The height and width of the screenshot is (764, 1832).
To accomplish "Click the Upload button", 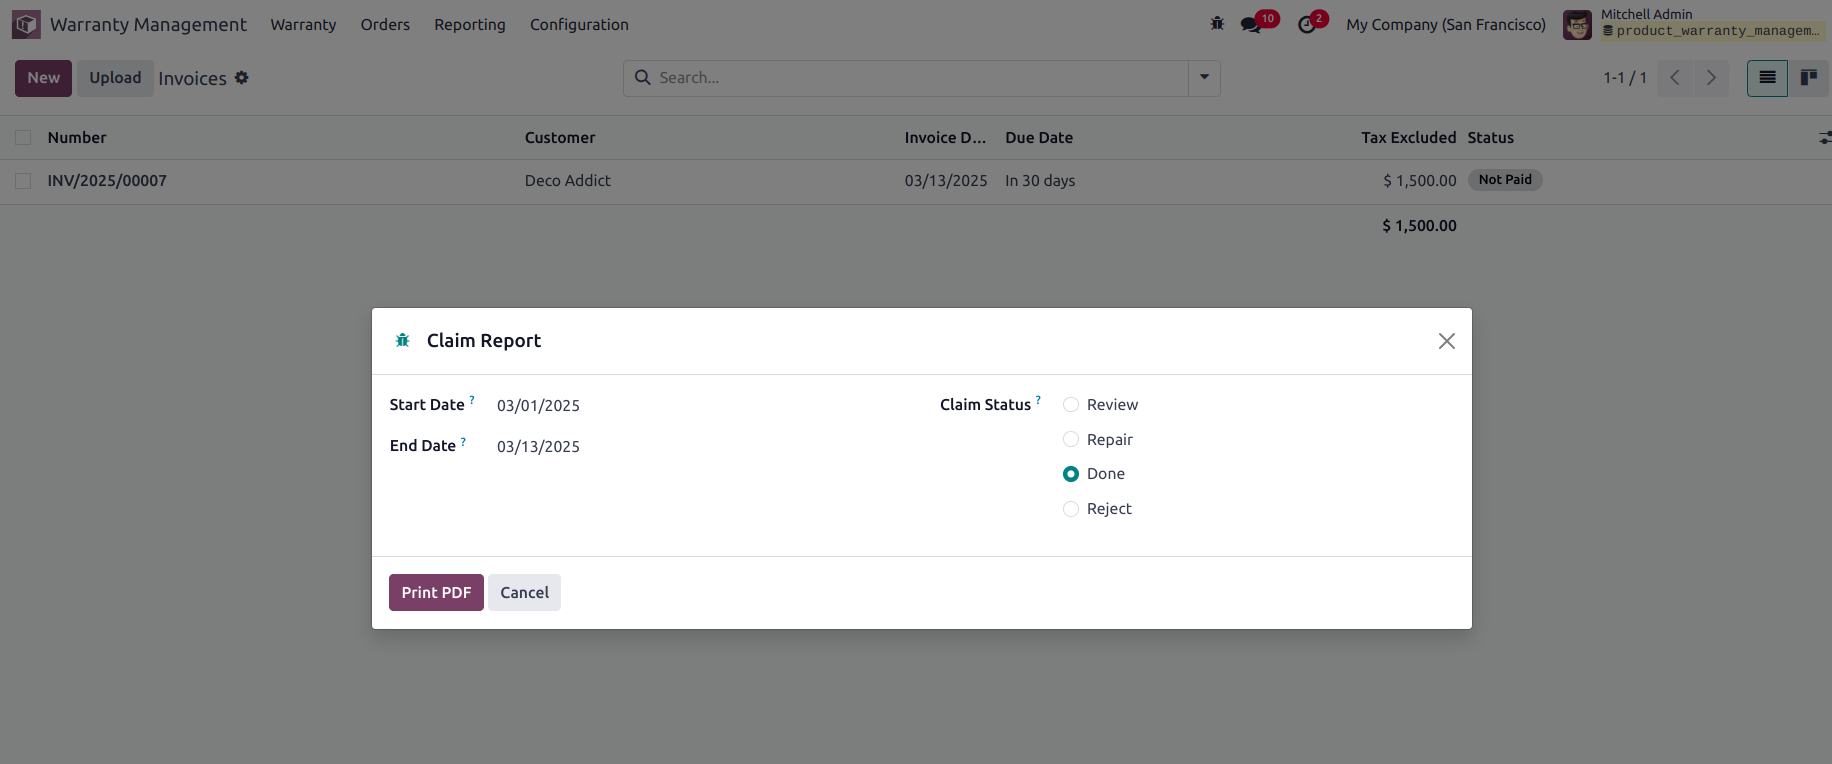I will (x=115, y=78).
